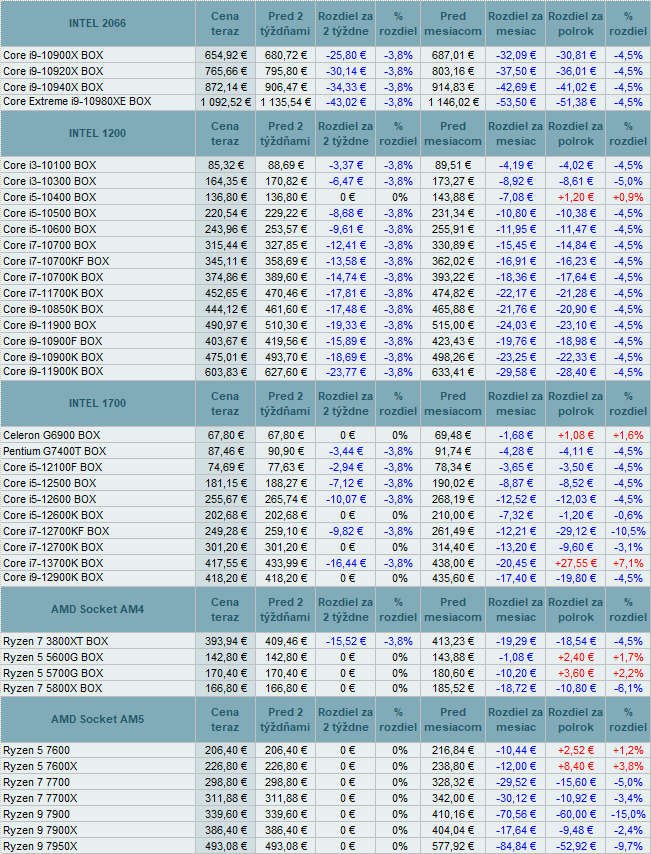Click the Ryzen 5 7600X row name

[40, 766]
